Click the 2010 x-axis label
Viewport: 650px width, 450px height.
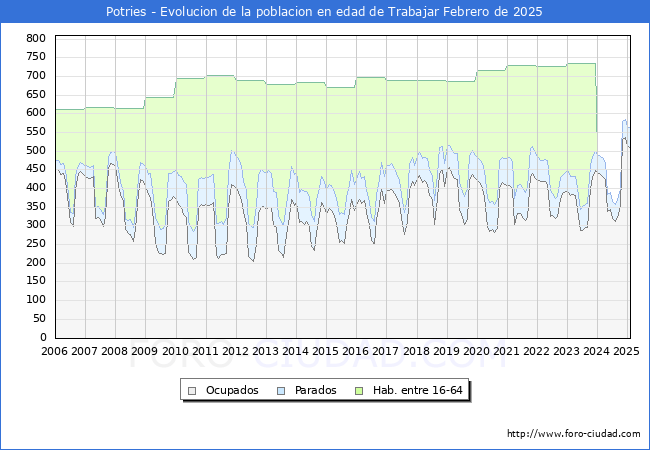tap(175, 351)
